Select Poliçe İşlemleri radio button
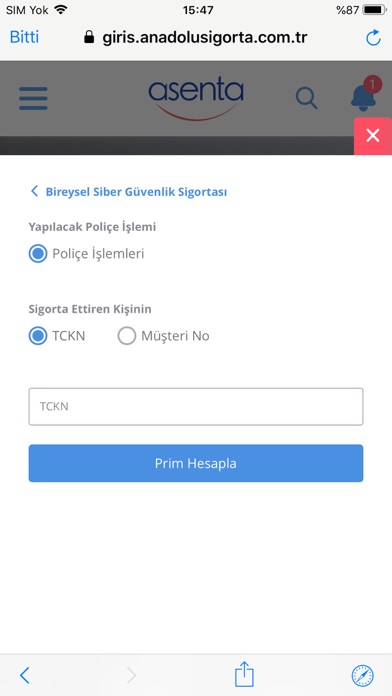392x696 pixels. (x=38, y=254)
